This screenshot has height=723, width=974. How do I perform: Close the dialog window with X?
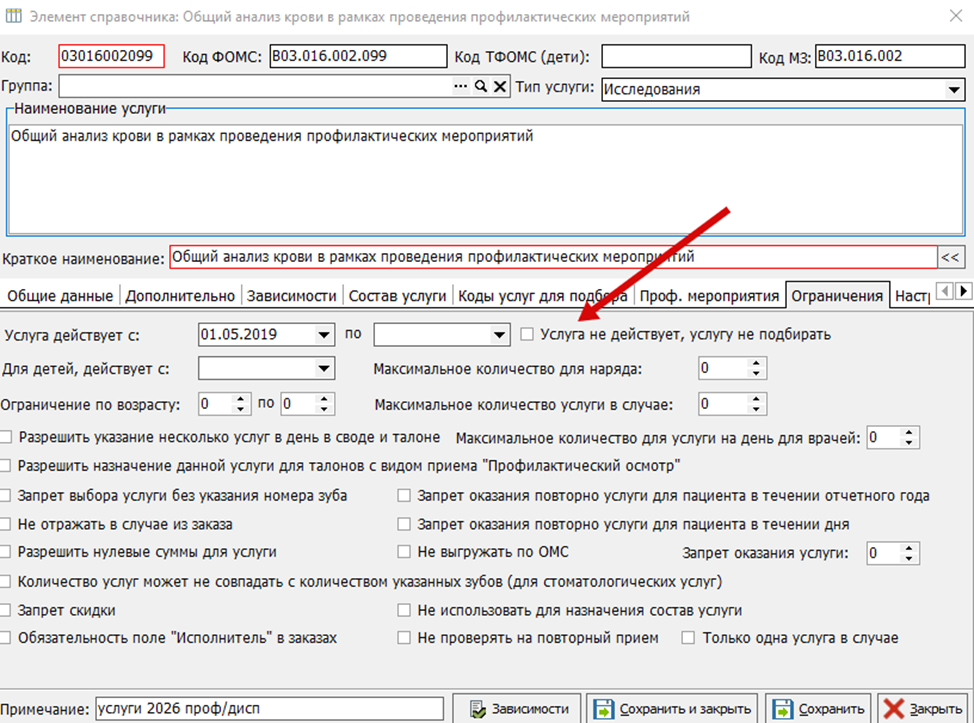pos(956,16)
